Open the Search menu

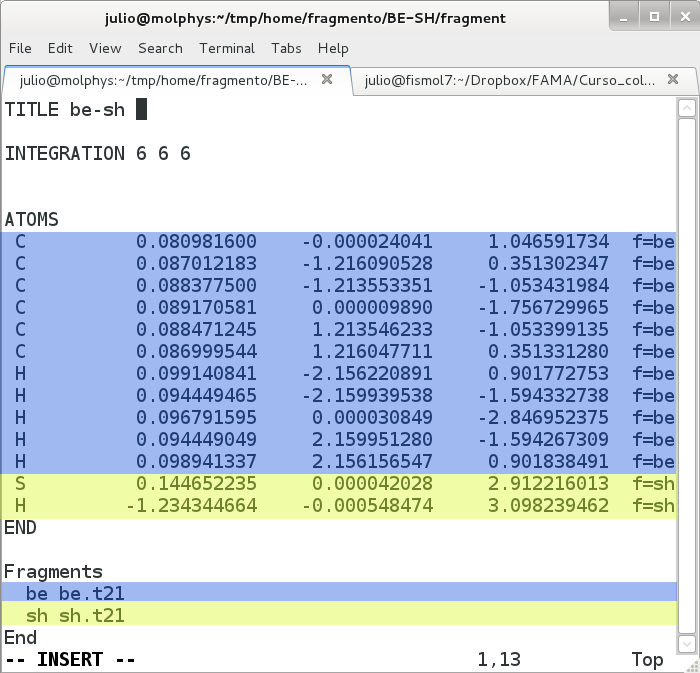click(160, 48)
